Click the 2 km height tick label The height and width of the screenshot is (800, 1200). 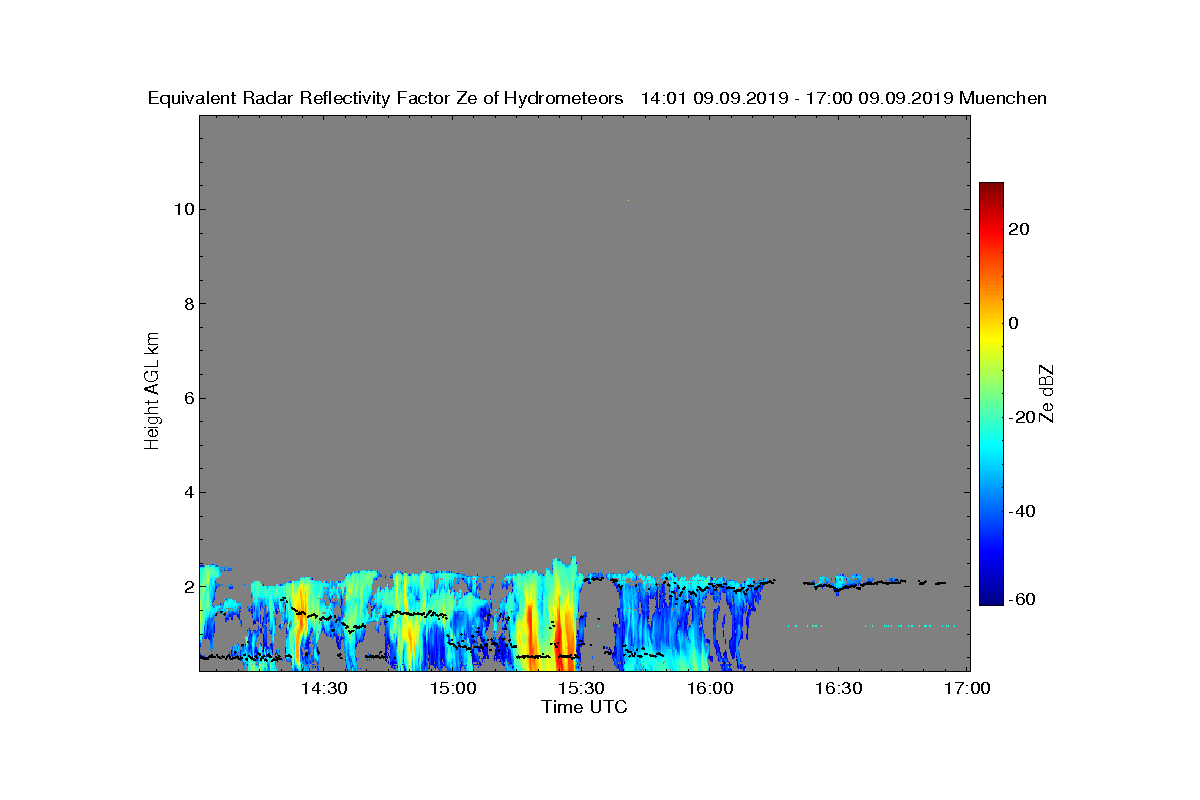187,586
